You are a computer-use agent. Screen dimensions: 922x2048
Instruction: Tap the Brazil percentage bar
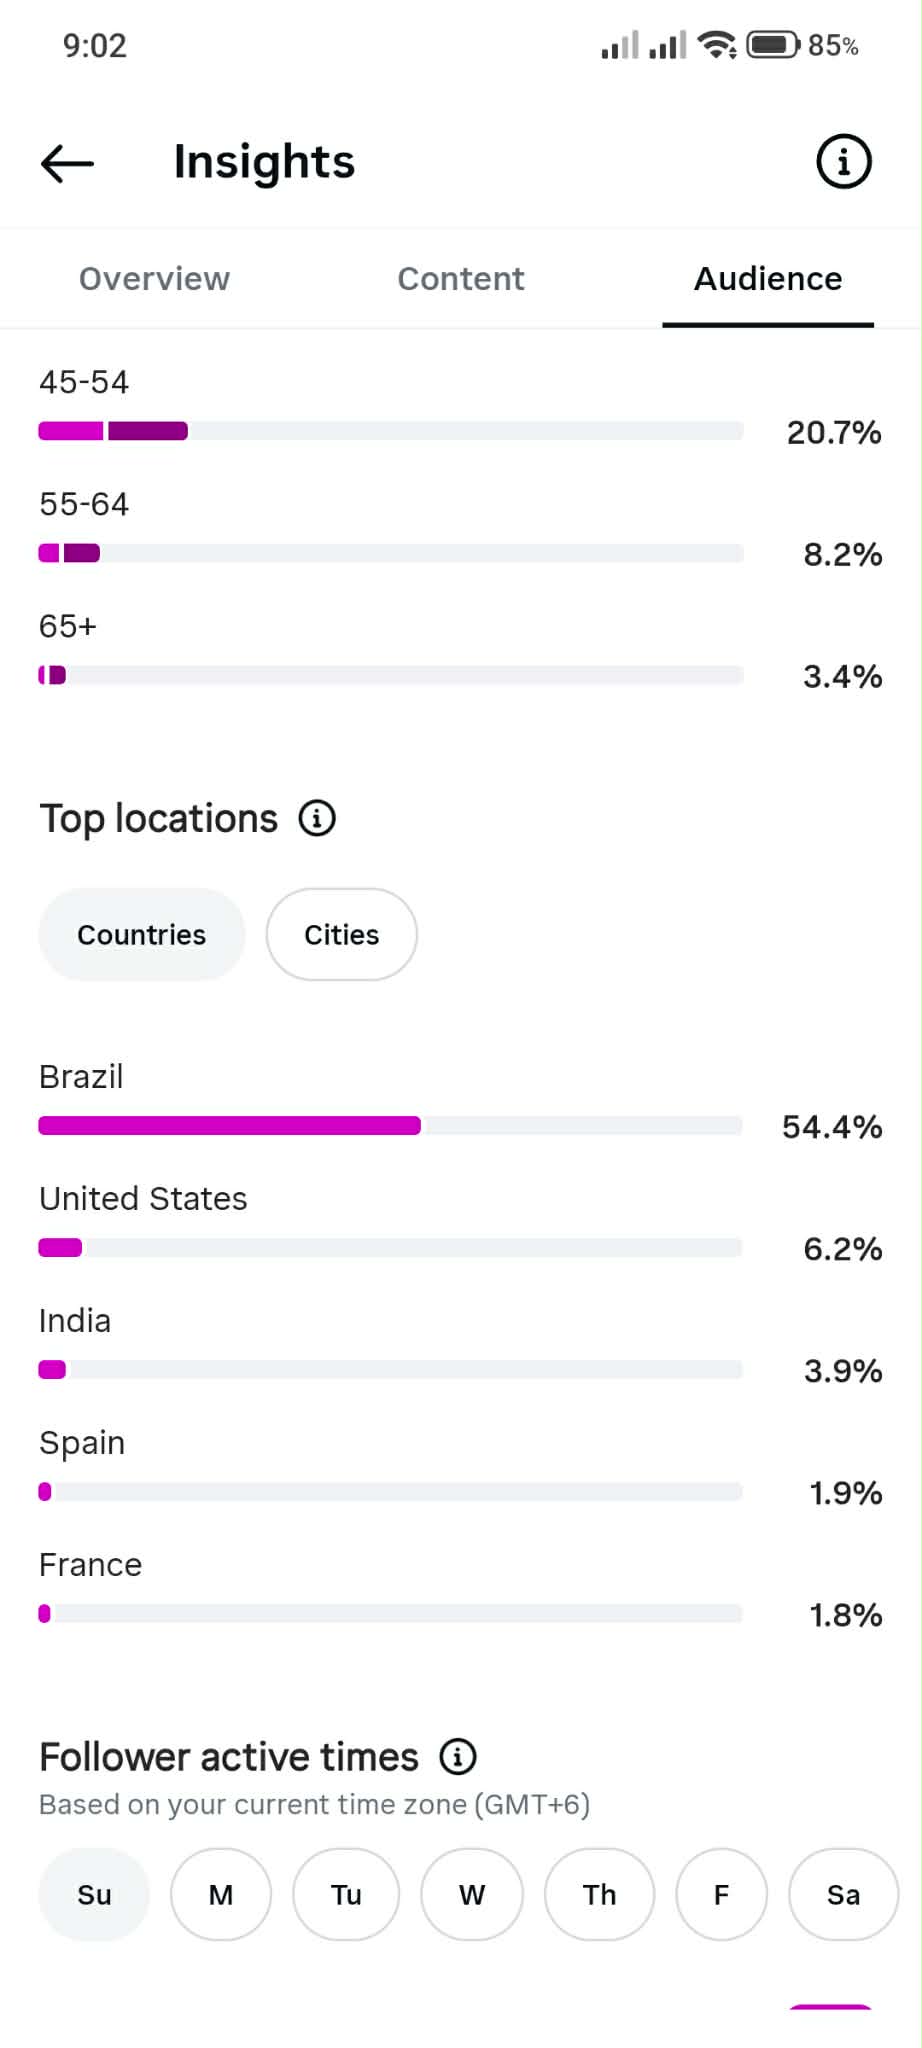[390, 1126]
